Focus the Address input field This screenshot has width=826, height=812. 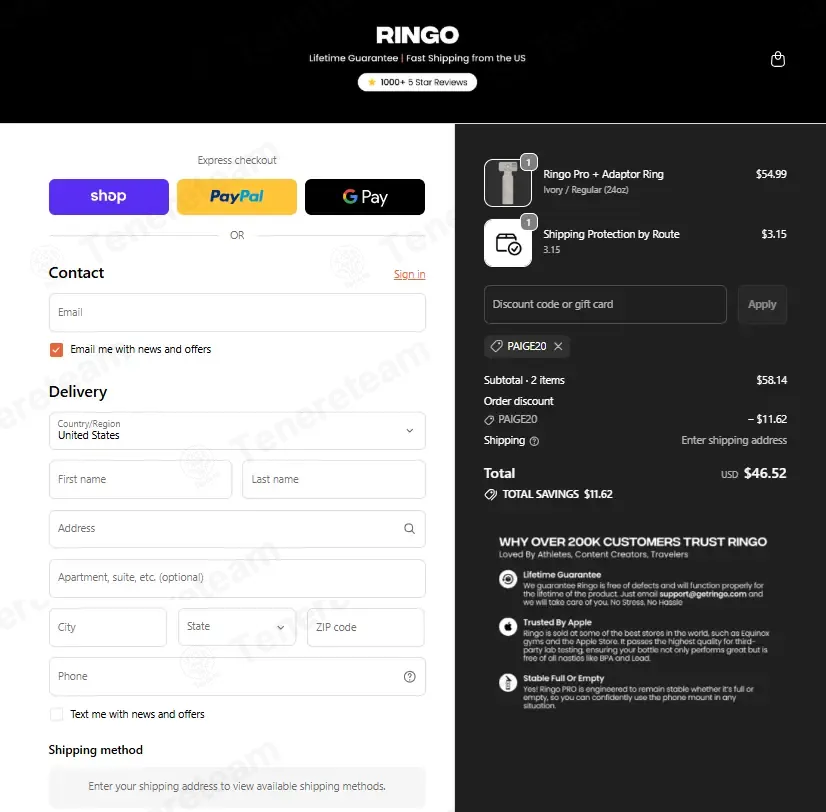237,529
